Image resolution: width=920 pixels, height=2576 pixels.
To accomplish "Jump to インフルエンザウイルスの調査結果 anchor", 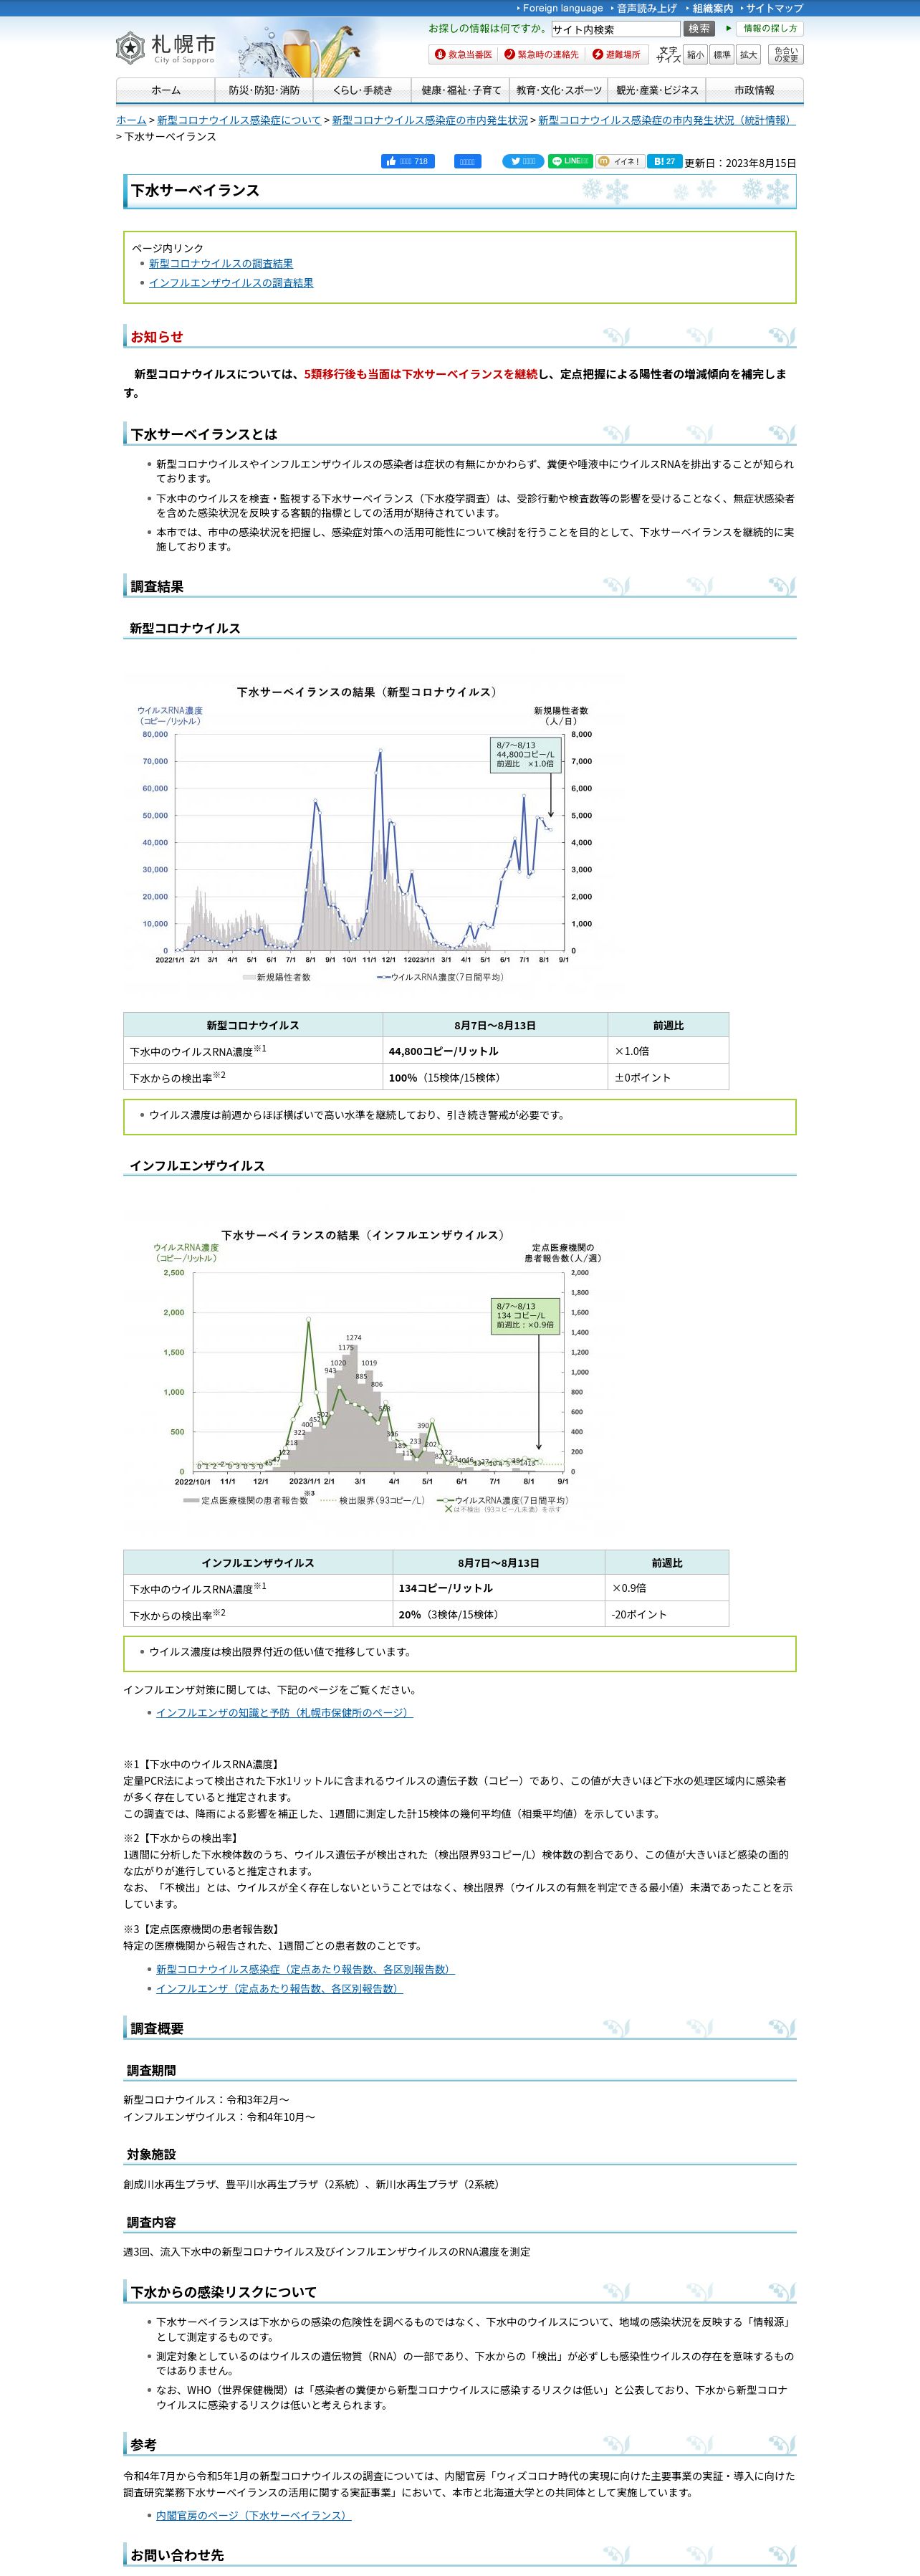I will 231,283.
